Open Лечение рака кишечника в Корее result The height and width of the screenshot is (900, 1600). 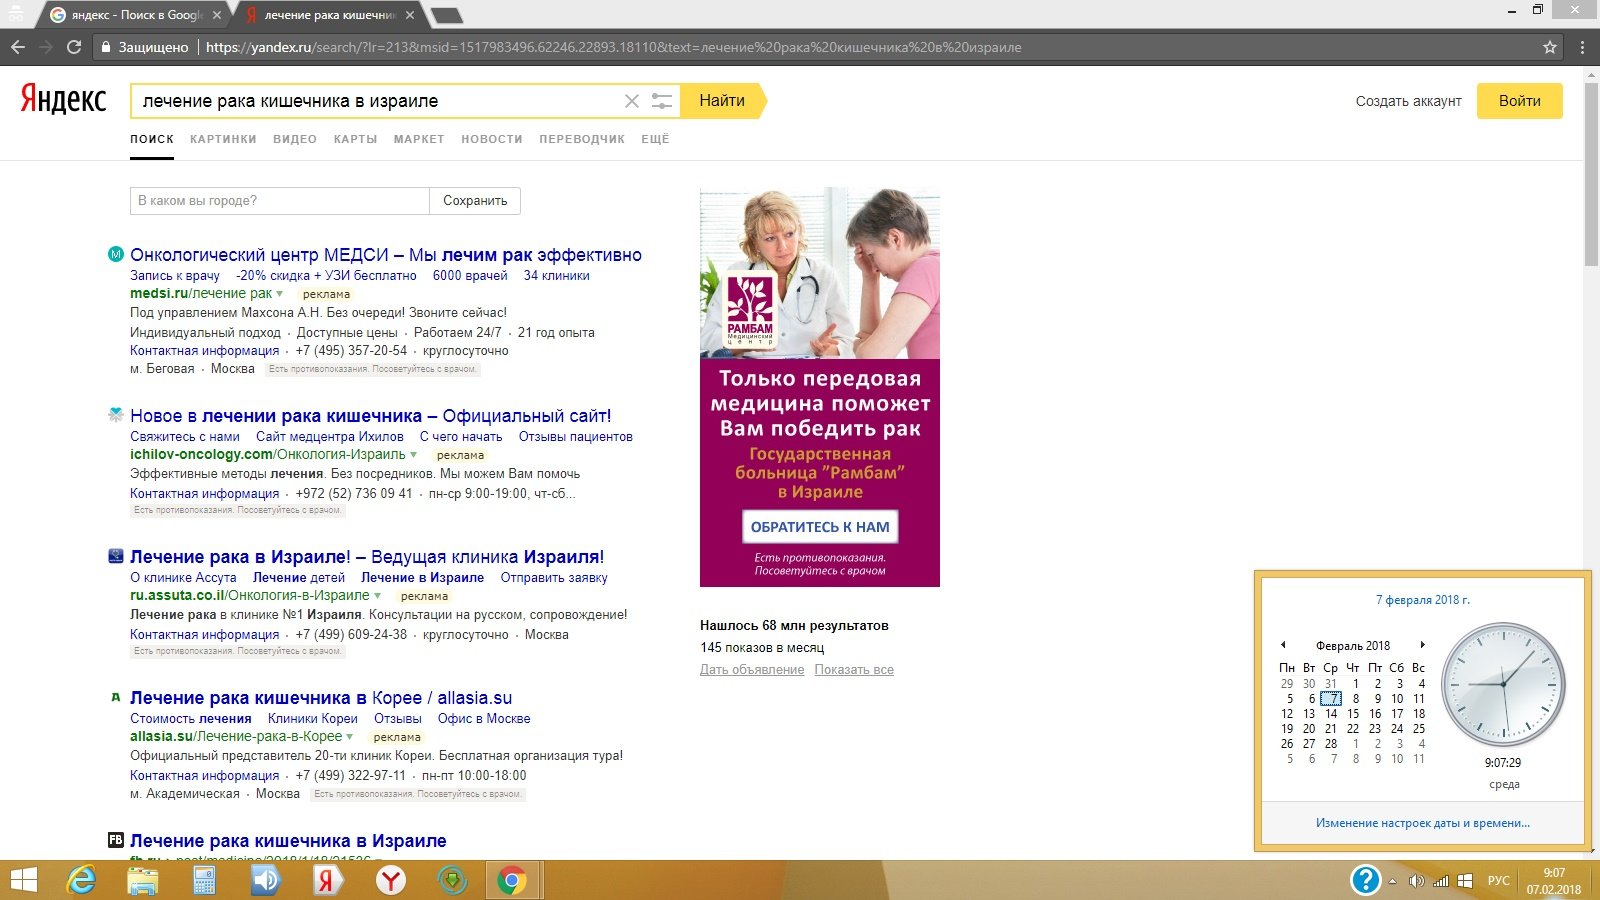(x=321, y=698)
